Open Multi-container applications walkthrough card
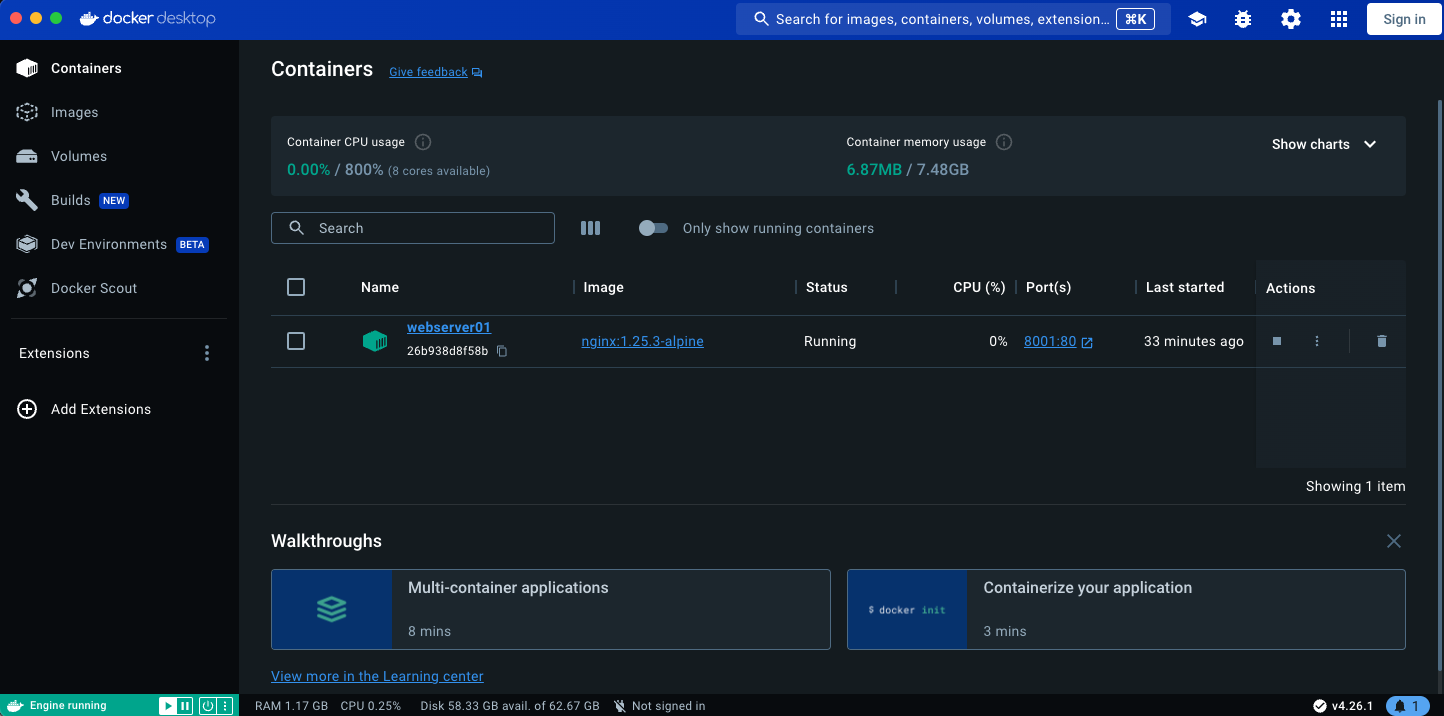The width and height of the screenshot is (1444, 716). [551, 609]
